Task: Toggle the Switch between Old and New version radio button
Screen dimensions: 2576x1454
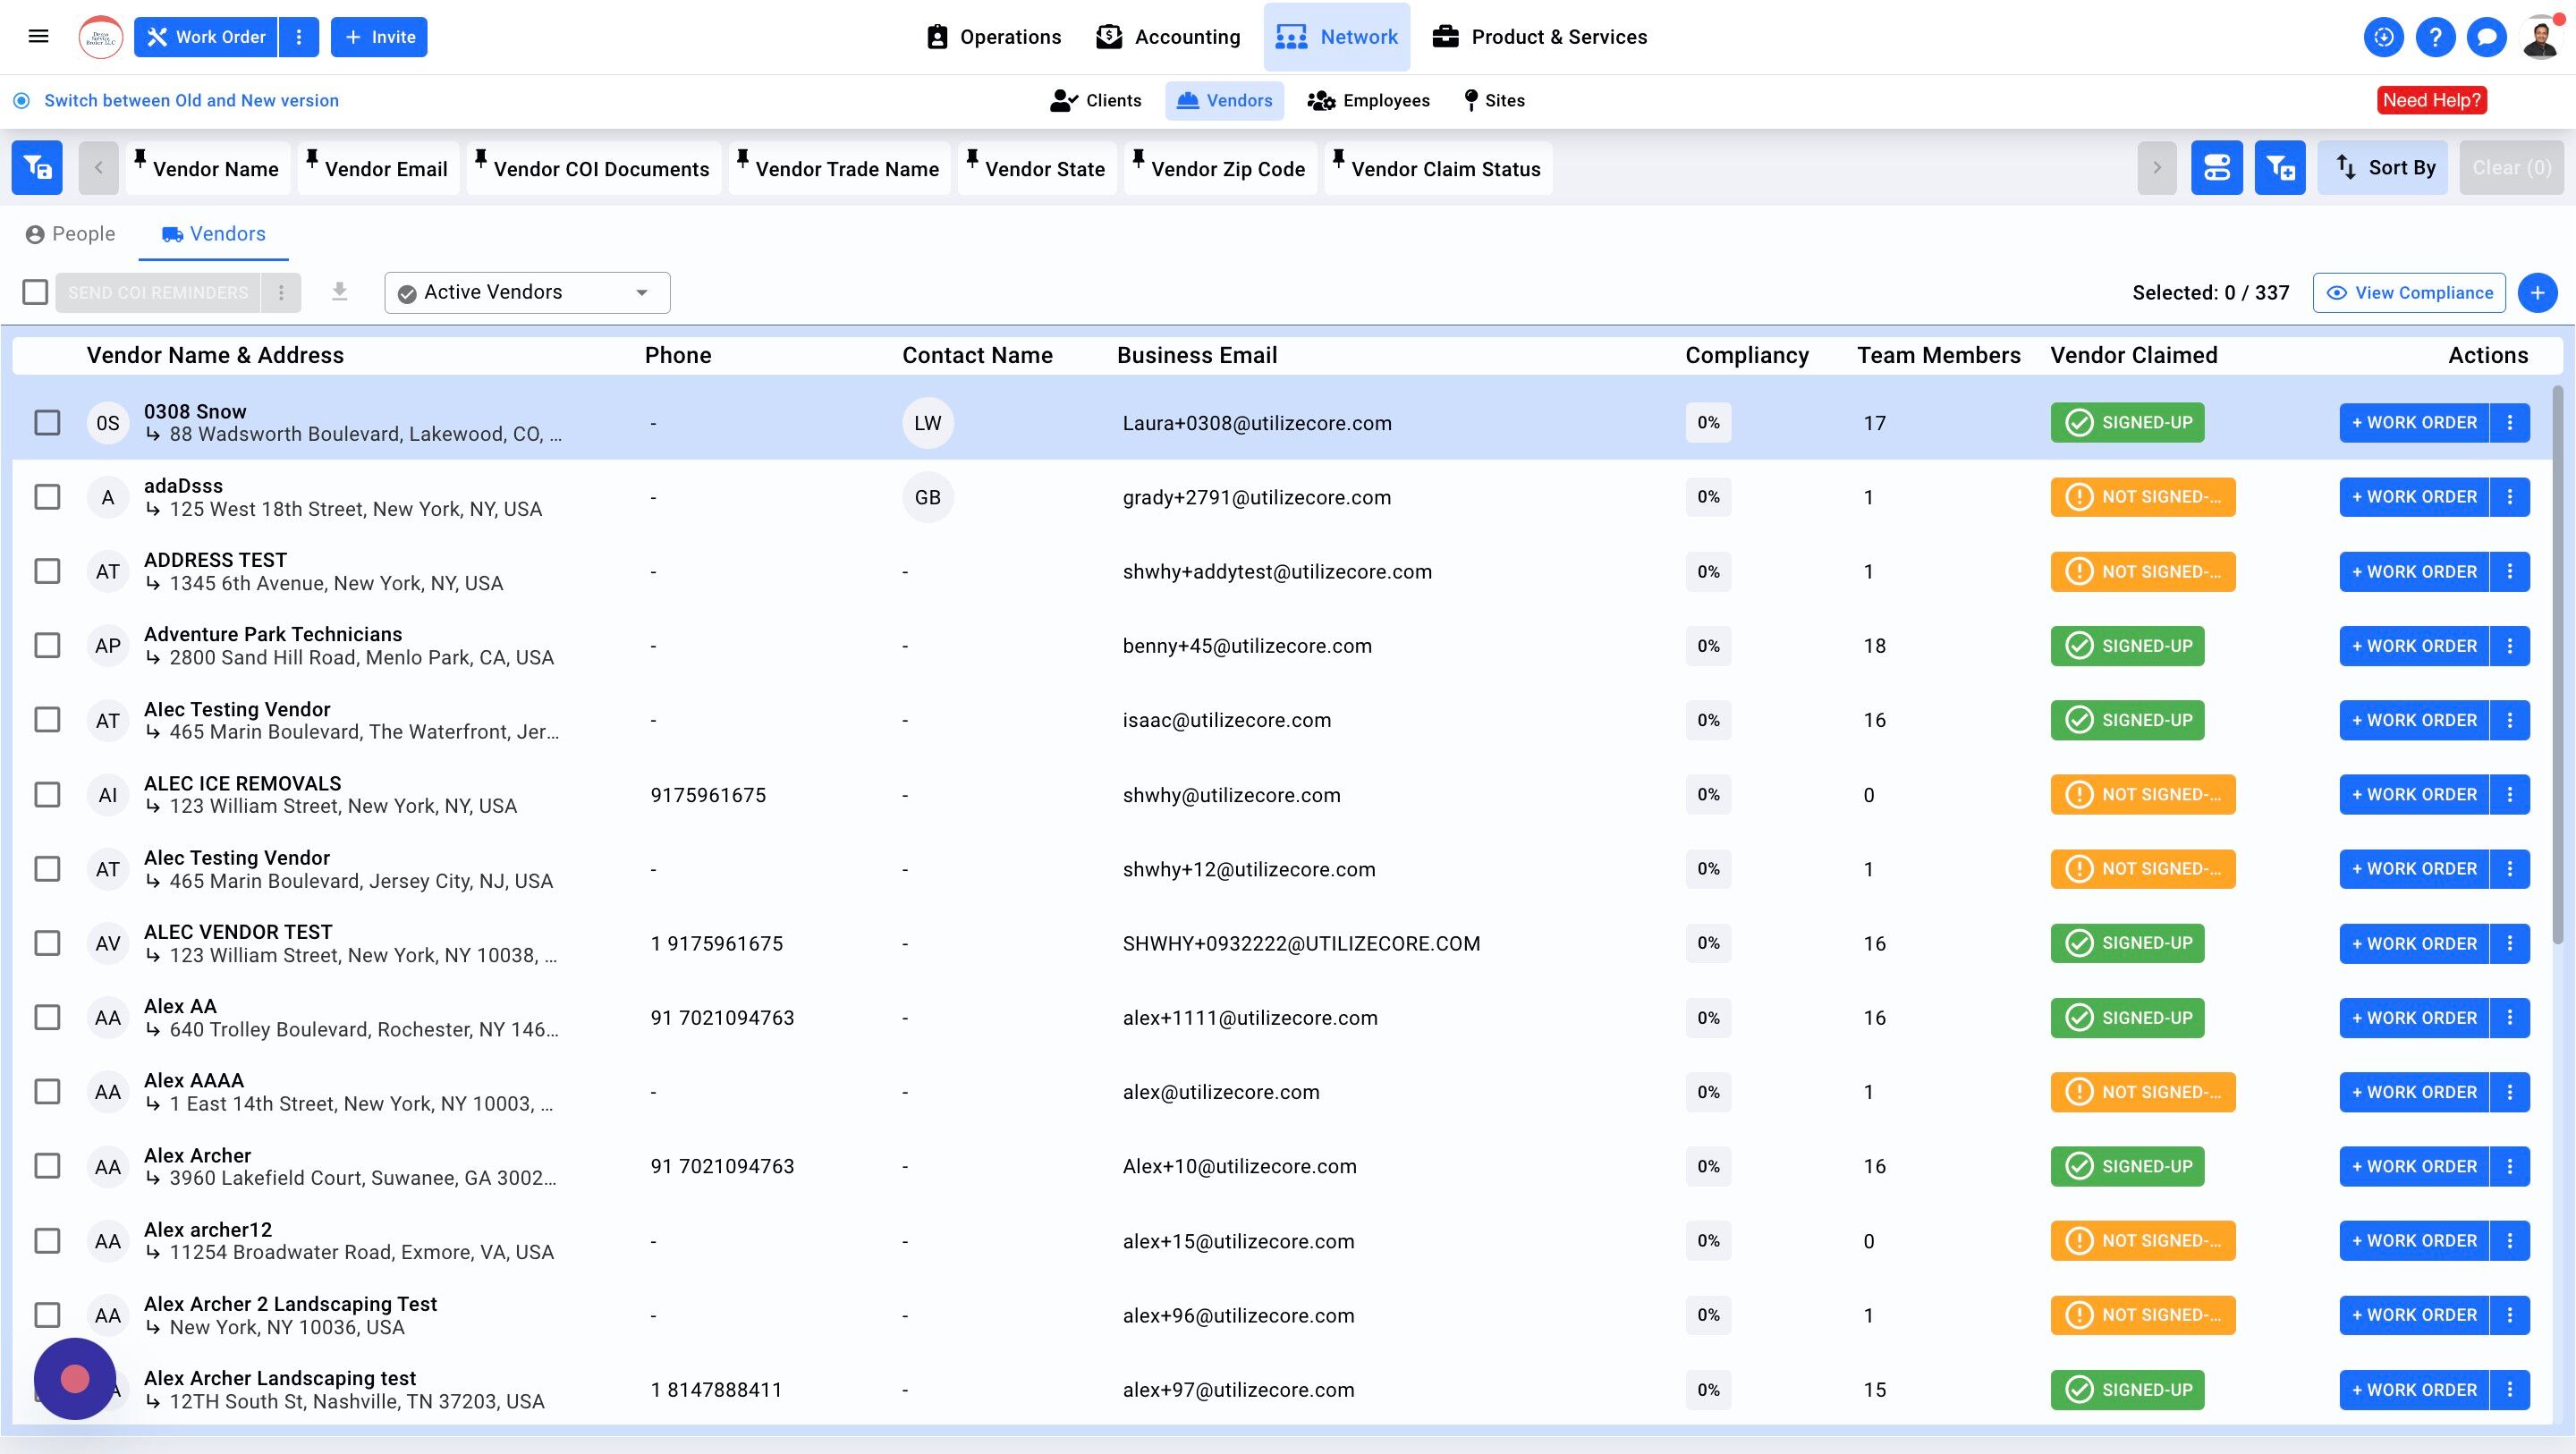Action: tap(21, 100)
